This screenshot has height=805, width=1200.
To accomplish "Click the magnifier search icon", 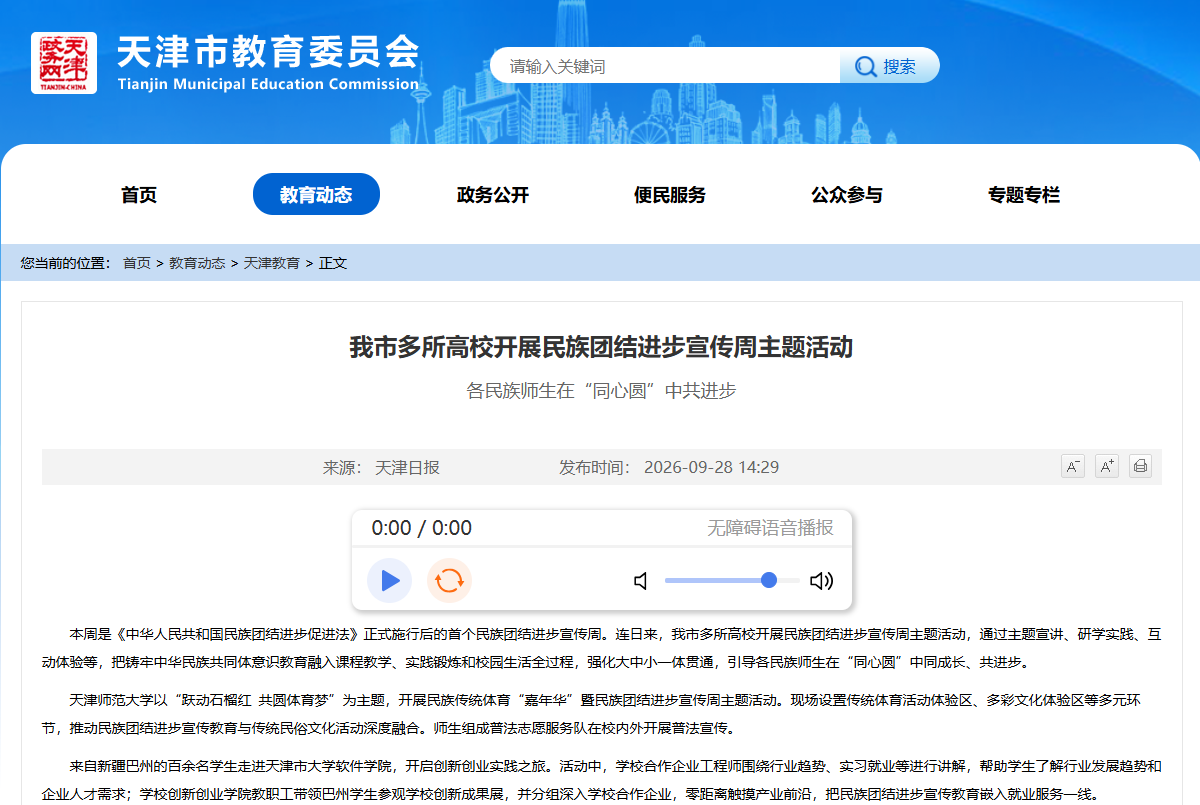I will [x=864, y=67].
